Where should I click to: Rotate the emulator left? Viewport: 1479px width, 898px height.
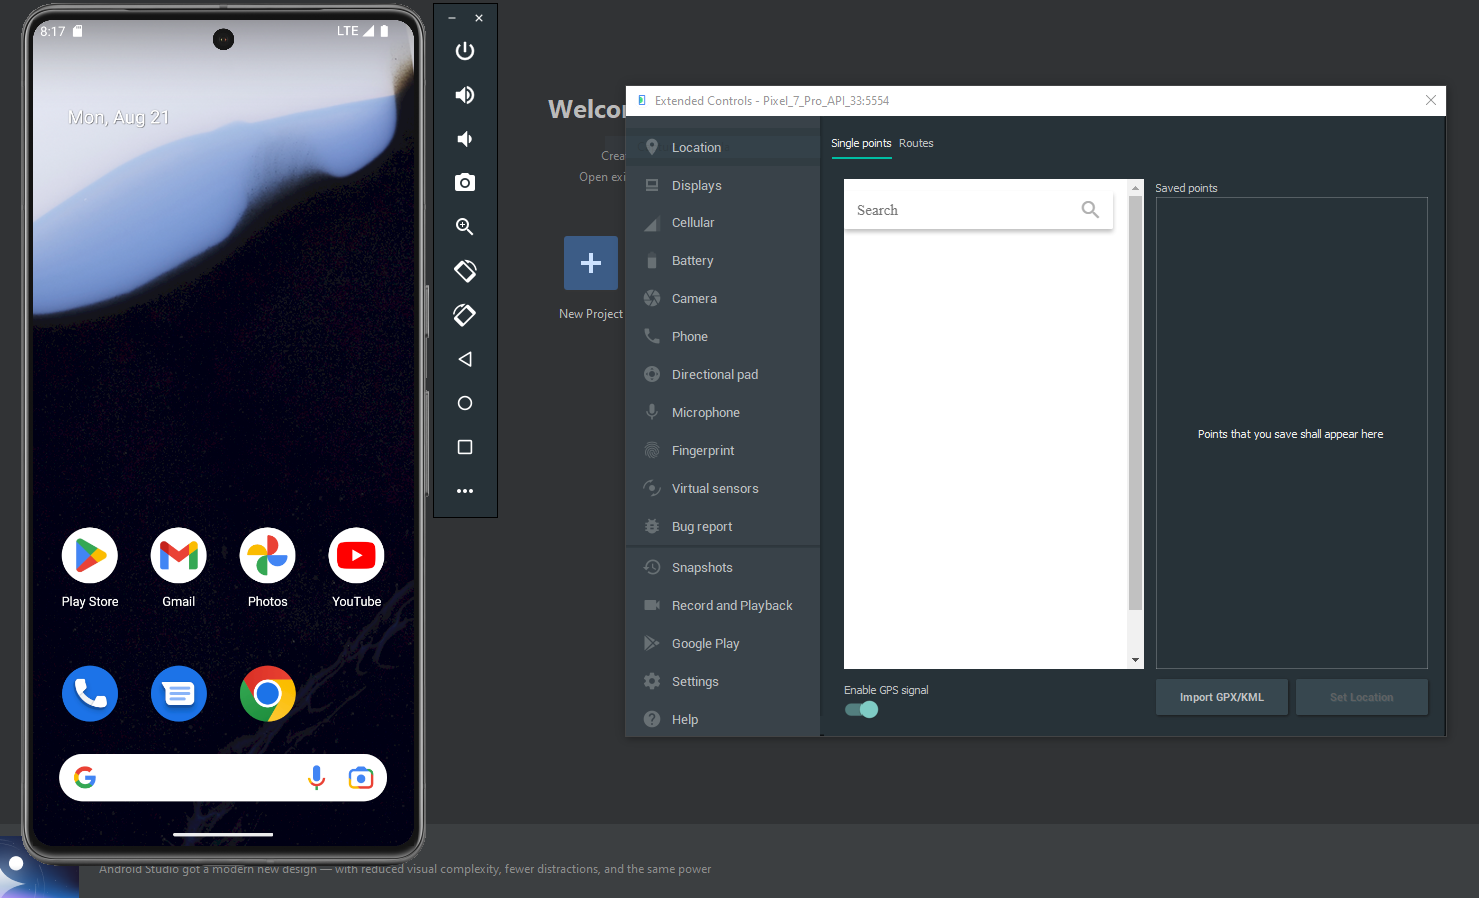(x=465, y=271)
